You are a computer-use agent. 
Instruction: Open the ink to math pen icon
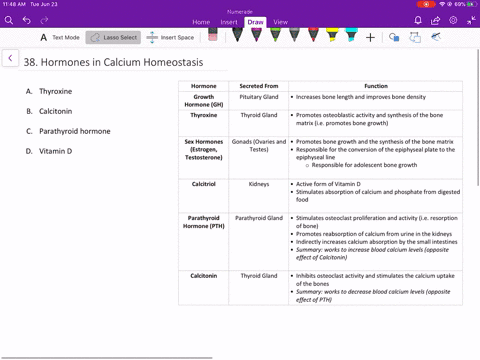tap(436, 37)
